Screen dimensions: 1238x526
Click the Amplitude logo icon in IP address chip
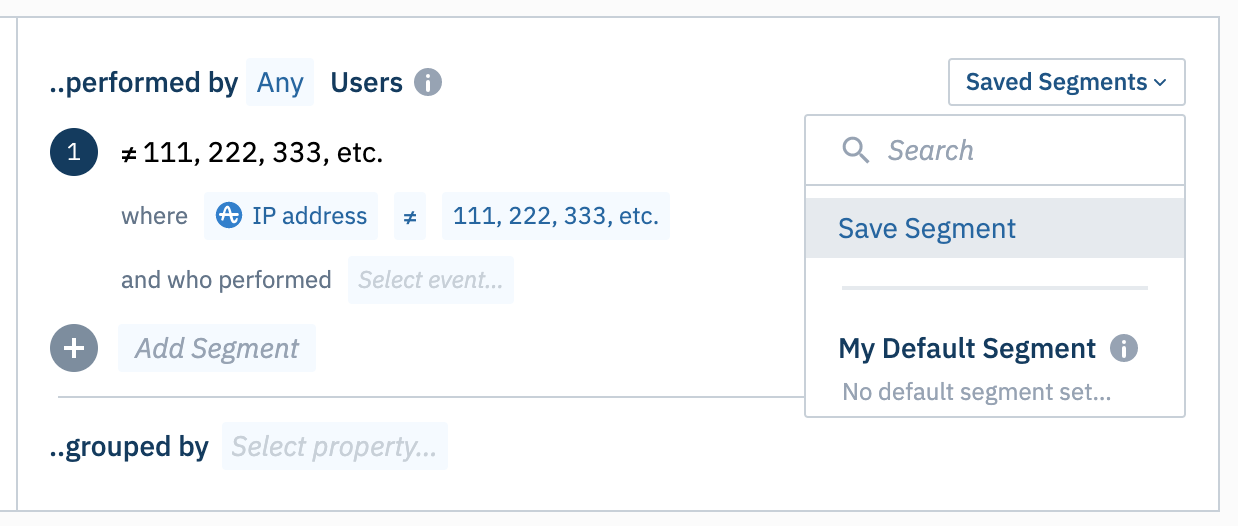point(229,216)
